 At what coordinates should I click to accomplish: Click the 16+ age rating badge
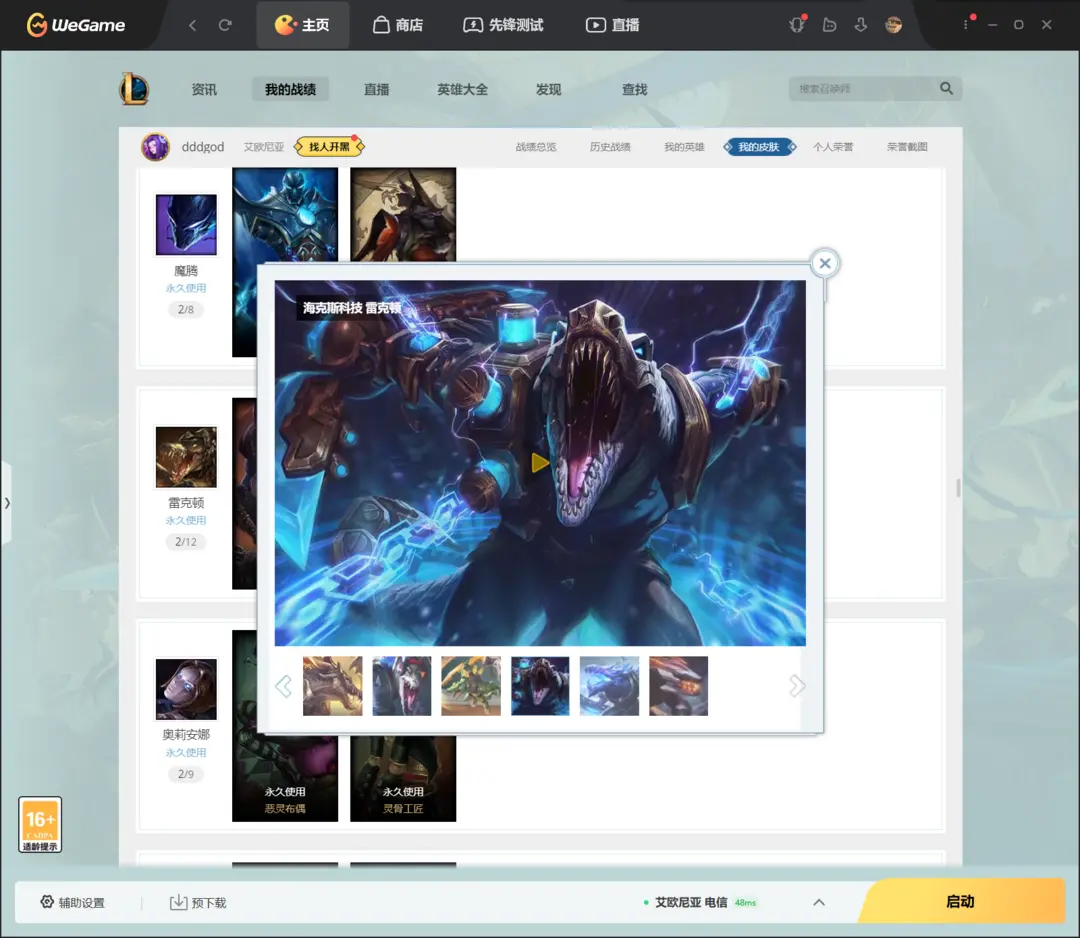point(40,824)
